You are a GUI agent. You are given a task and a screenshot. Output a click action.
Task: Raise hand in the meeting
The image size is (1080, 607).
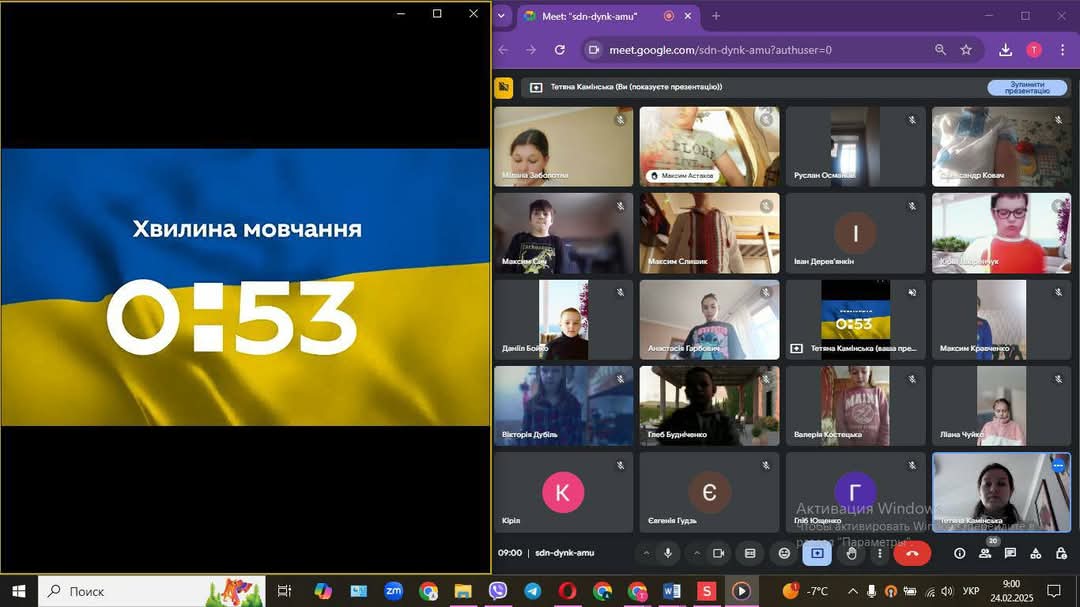851,553
